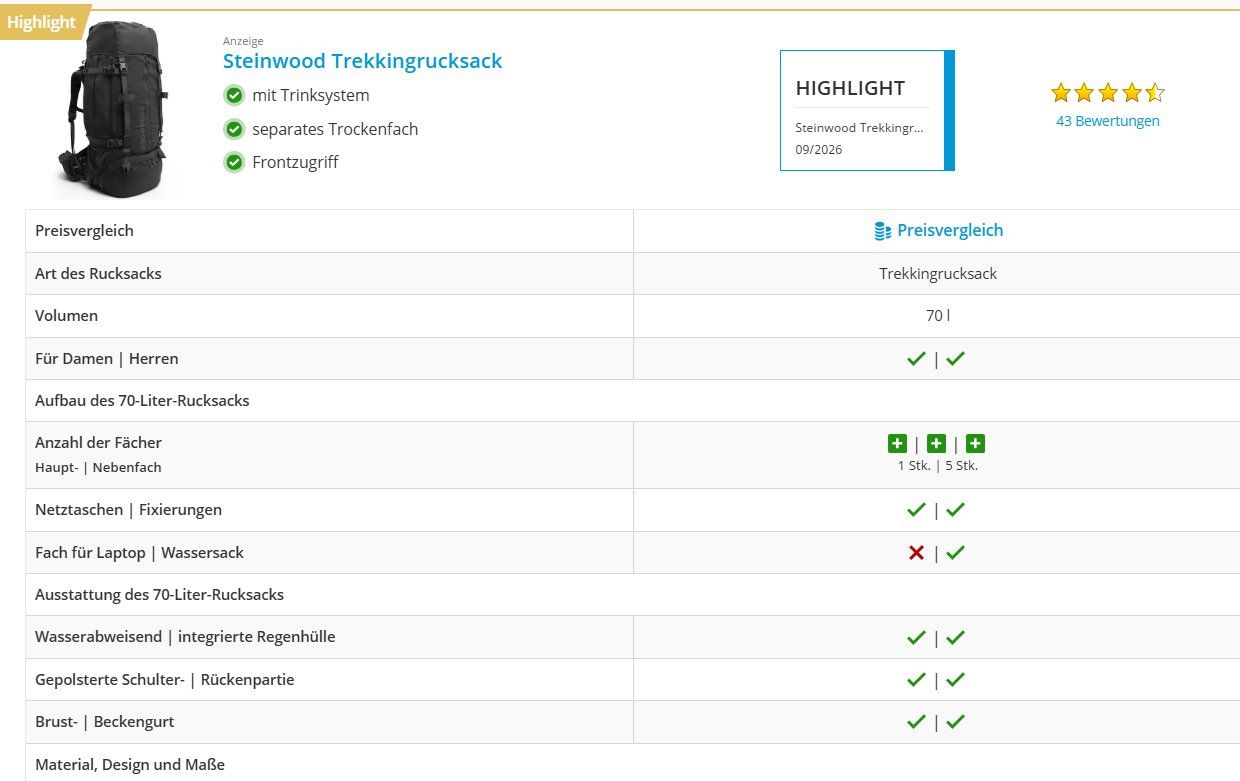This screenshot has height=781, width=1240.
Task: Click the Preisvergleich price comparison link
Action: 950,230
